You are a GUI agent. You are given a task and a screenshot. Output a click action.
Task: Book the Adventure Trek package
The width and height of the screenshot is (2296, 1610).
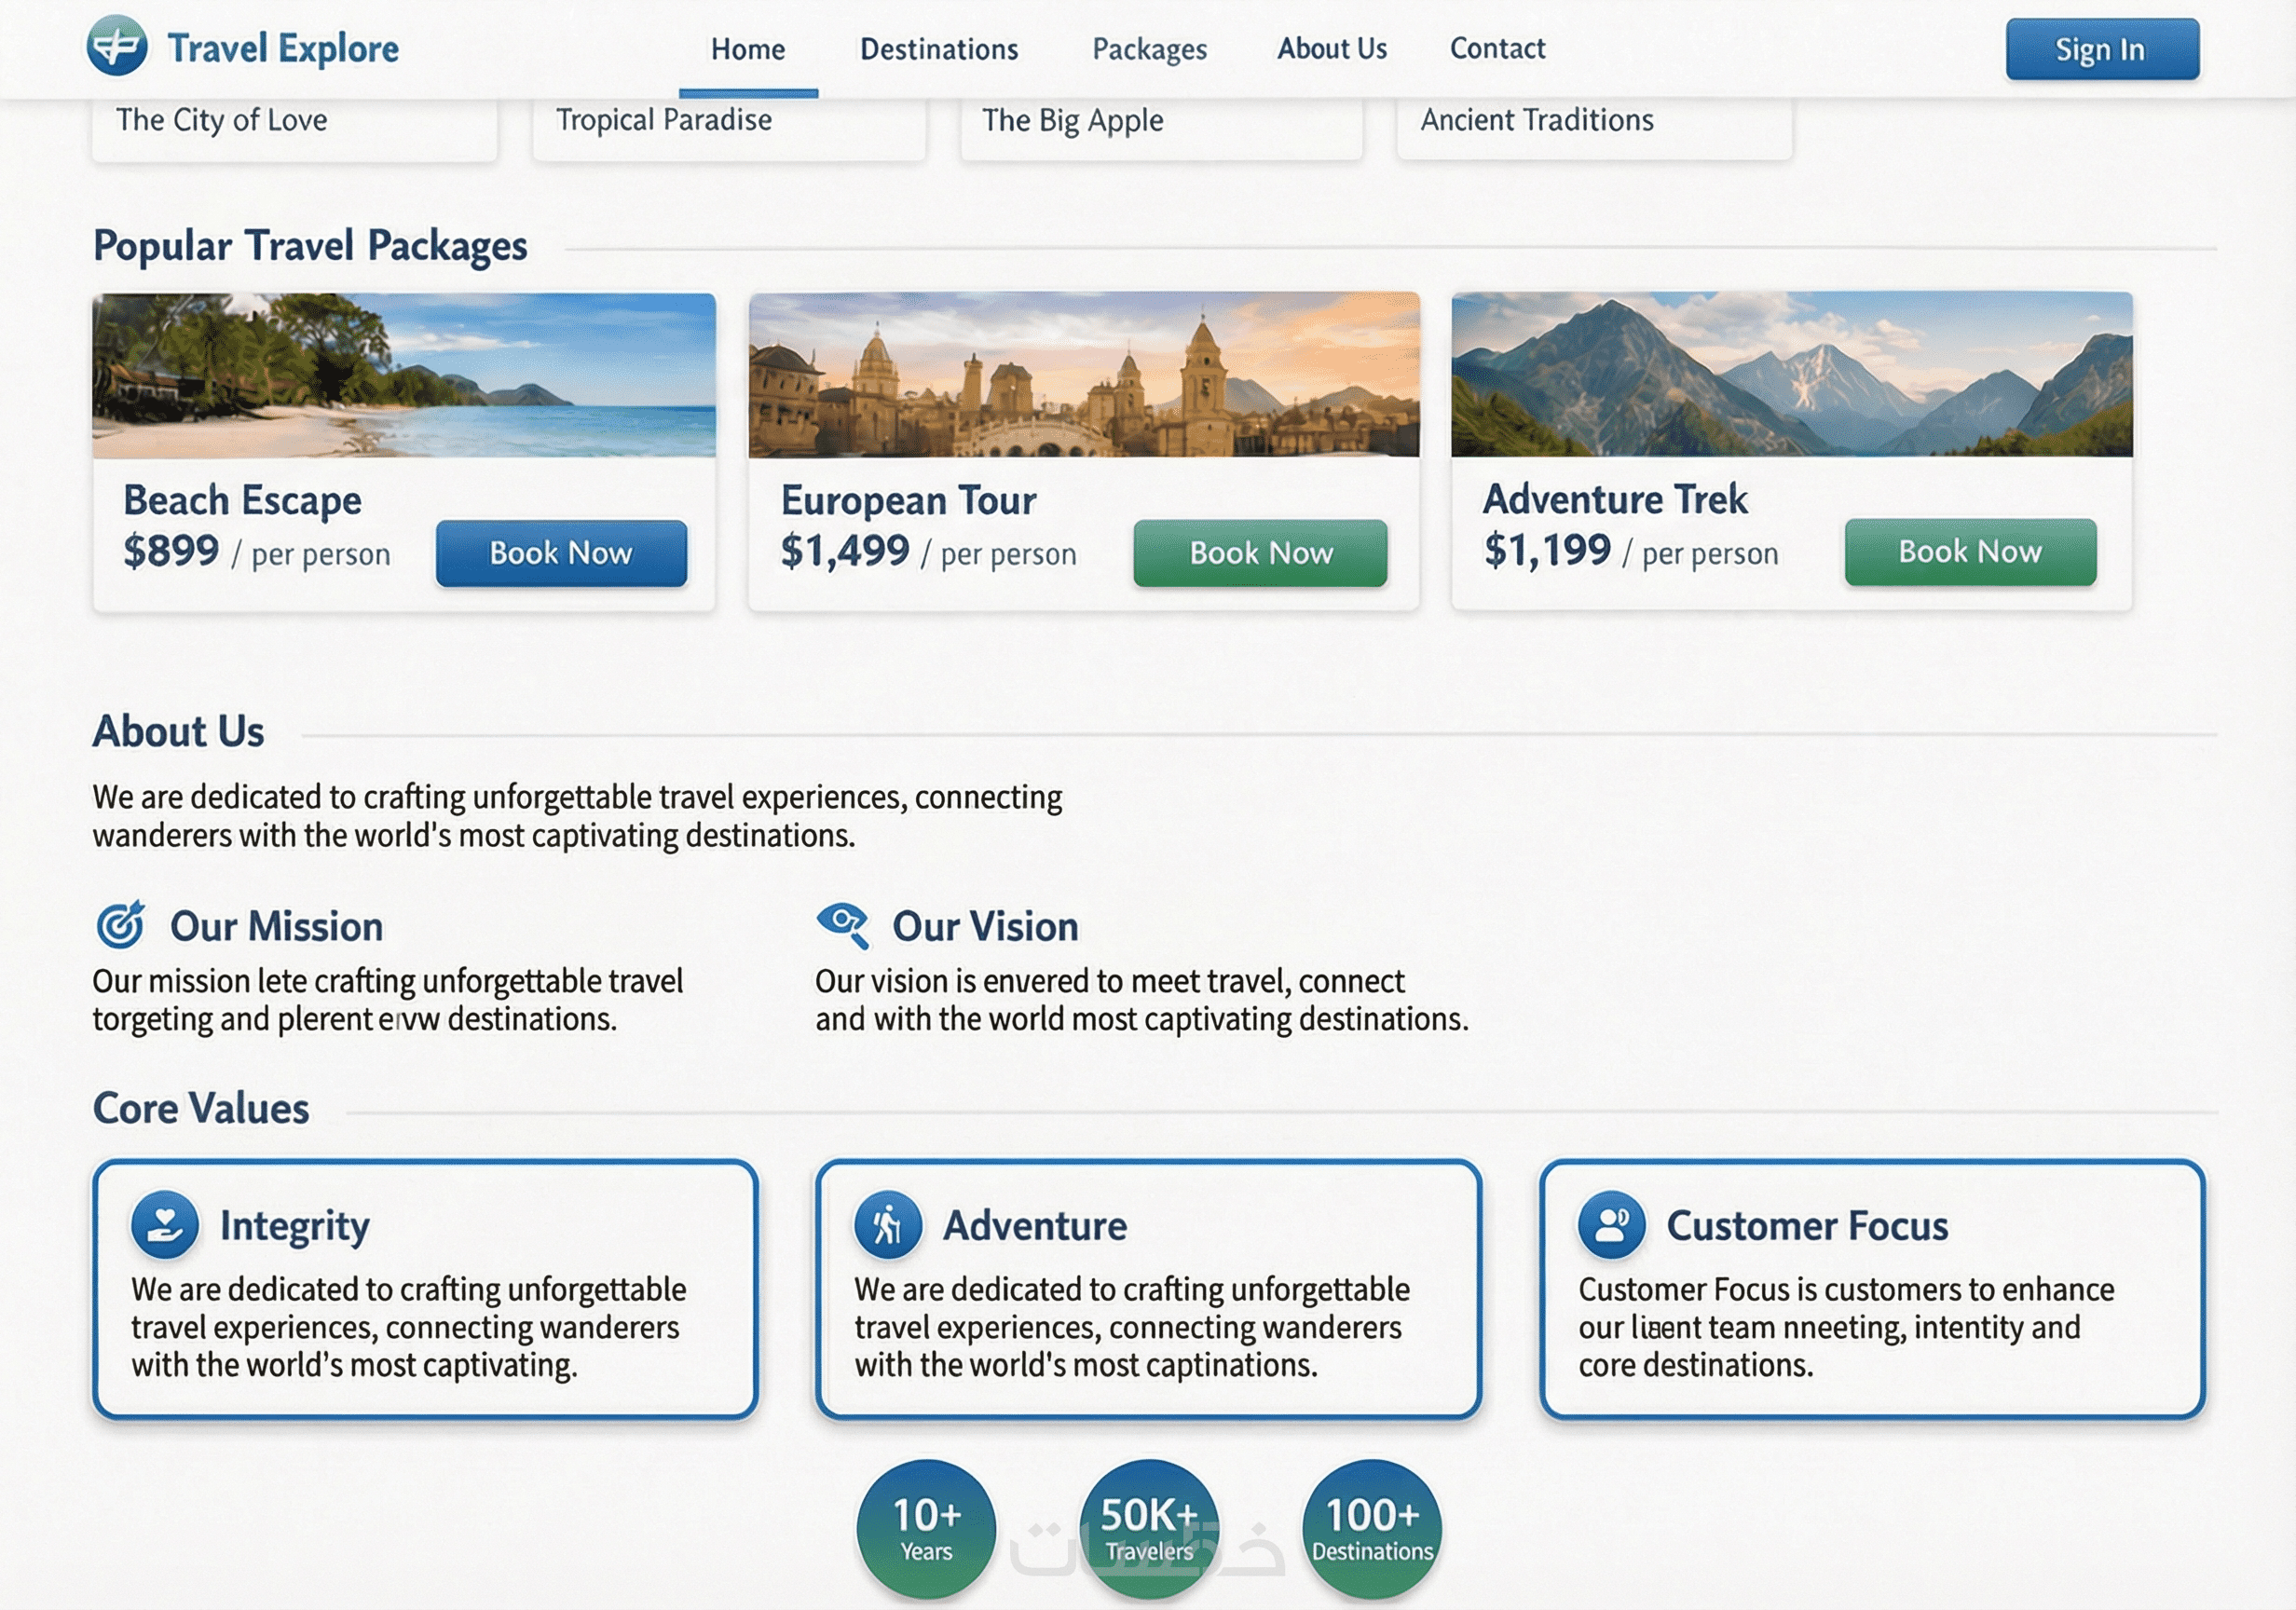[x=1970, y=552]
